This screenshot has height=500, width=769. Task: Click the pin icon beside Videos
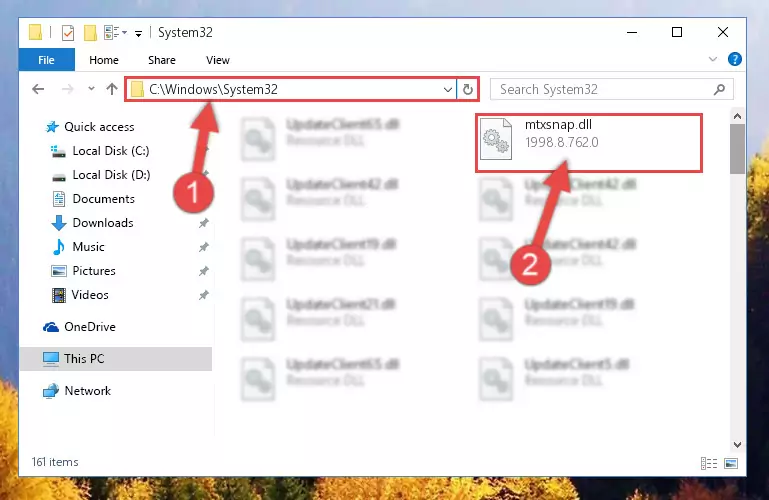click(x=204, y=295)
